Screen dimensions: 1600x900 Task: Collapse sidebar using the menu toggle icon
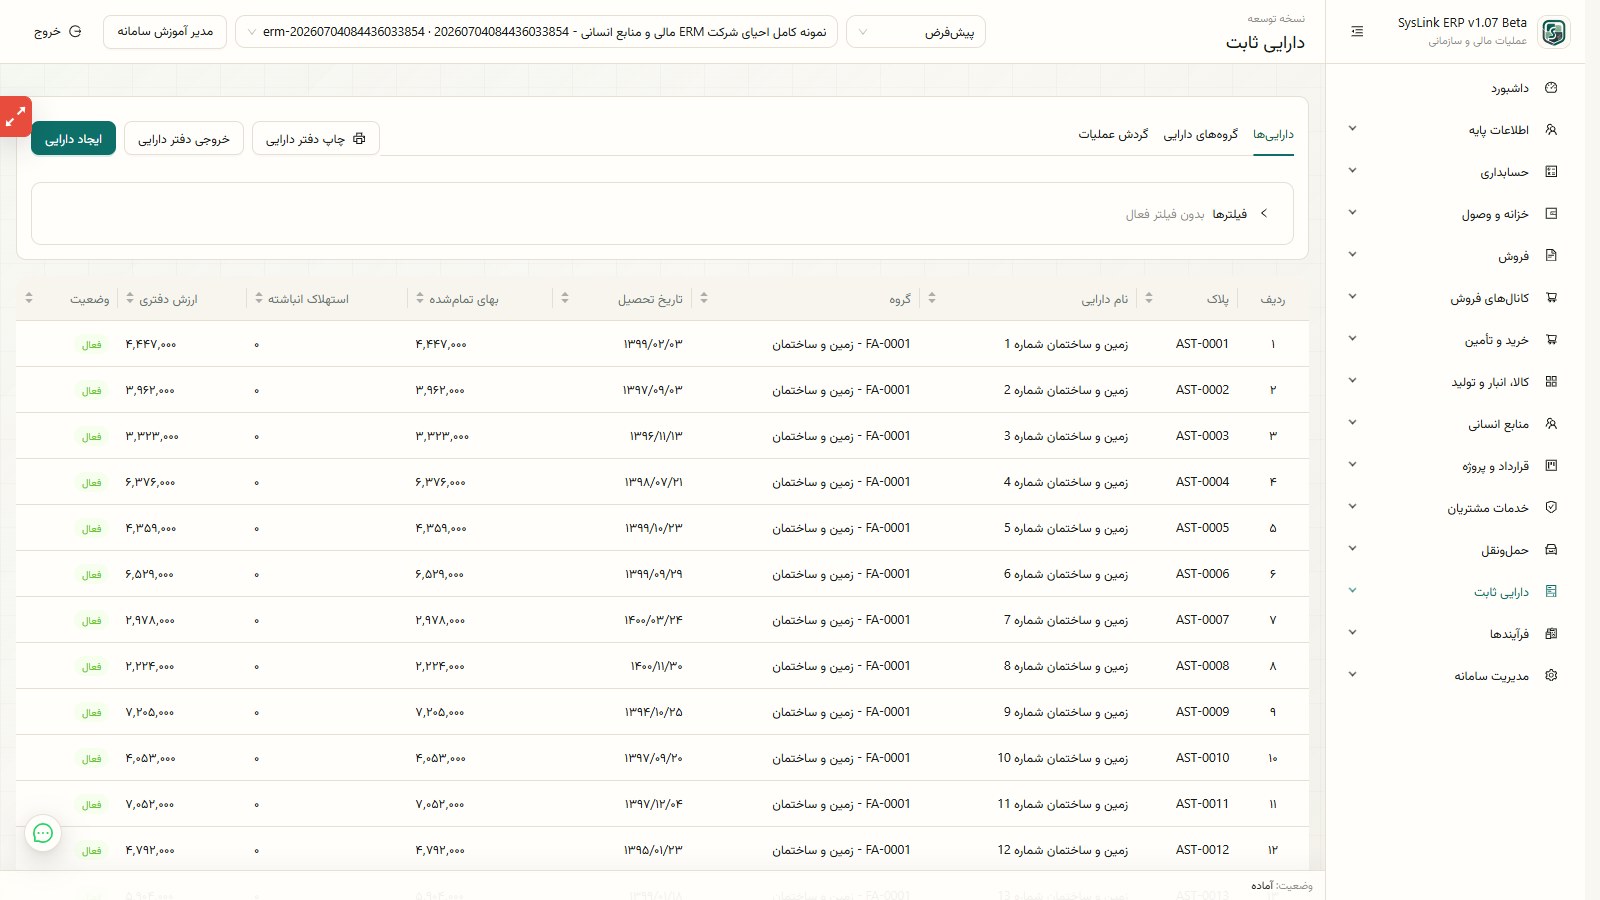click(1357, 32)
